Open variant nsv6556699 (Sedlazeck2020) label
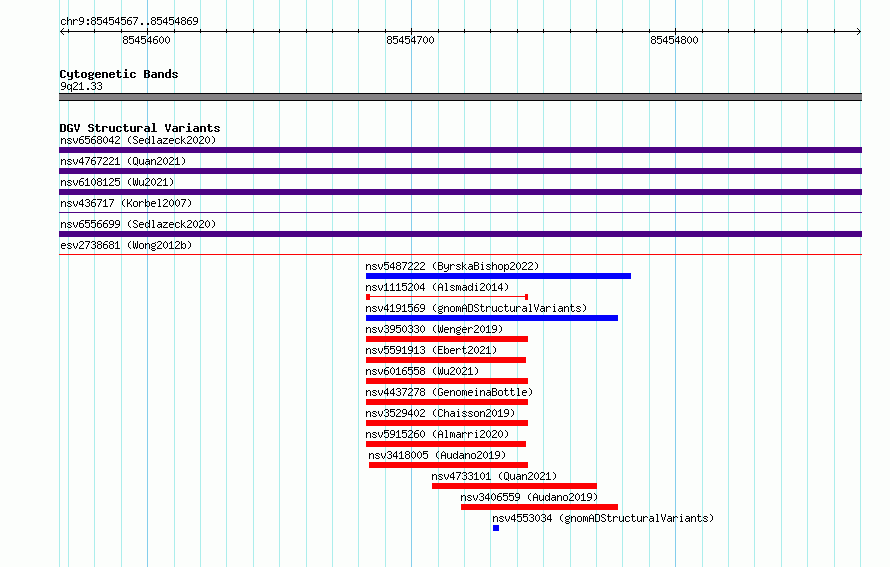 138,224
